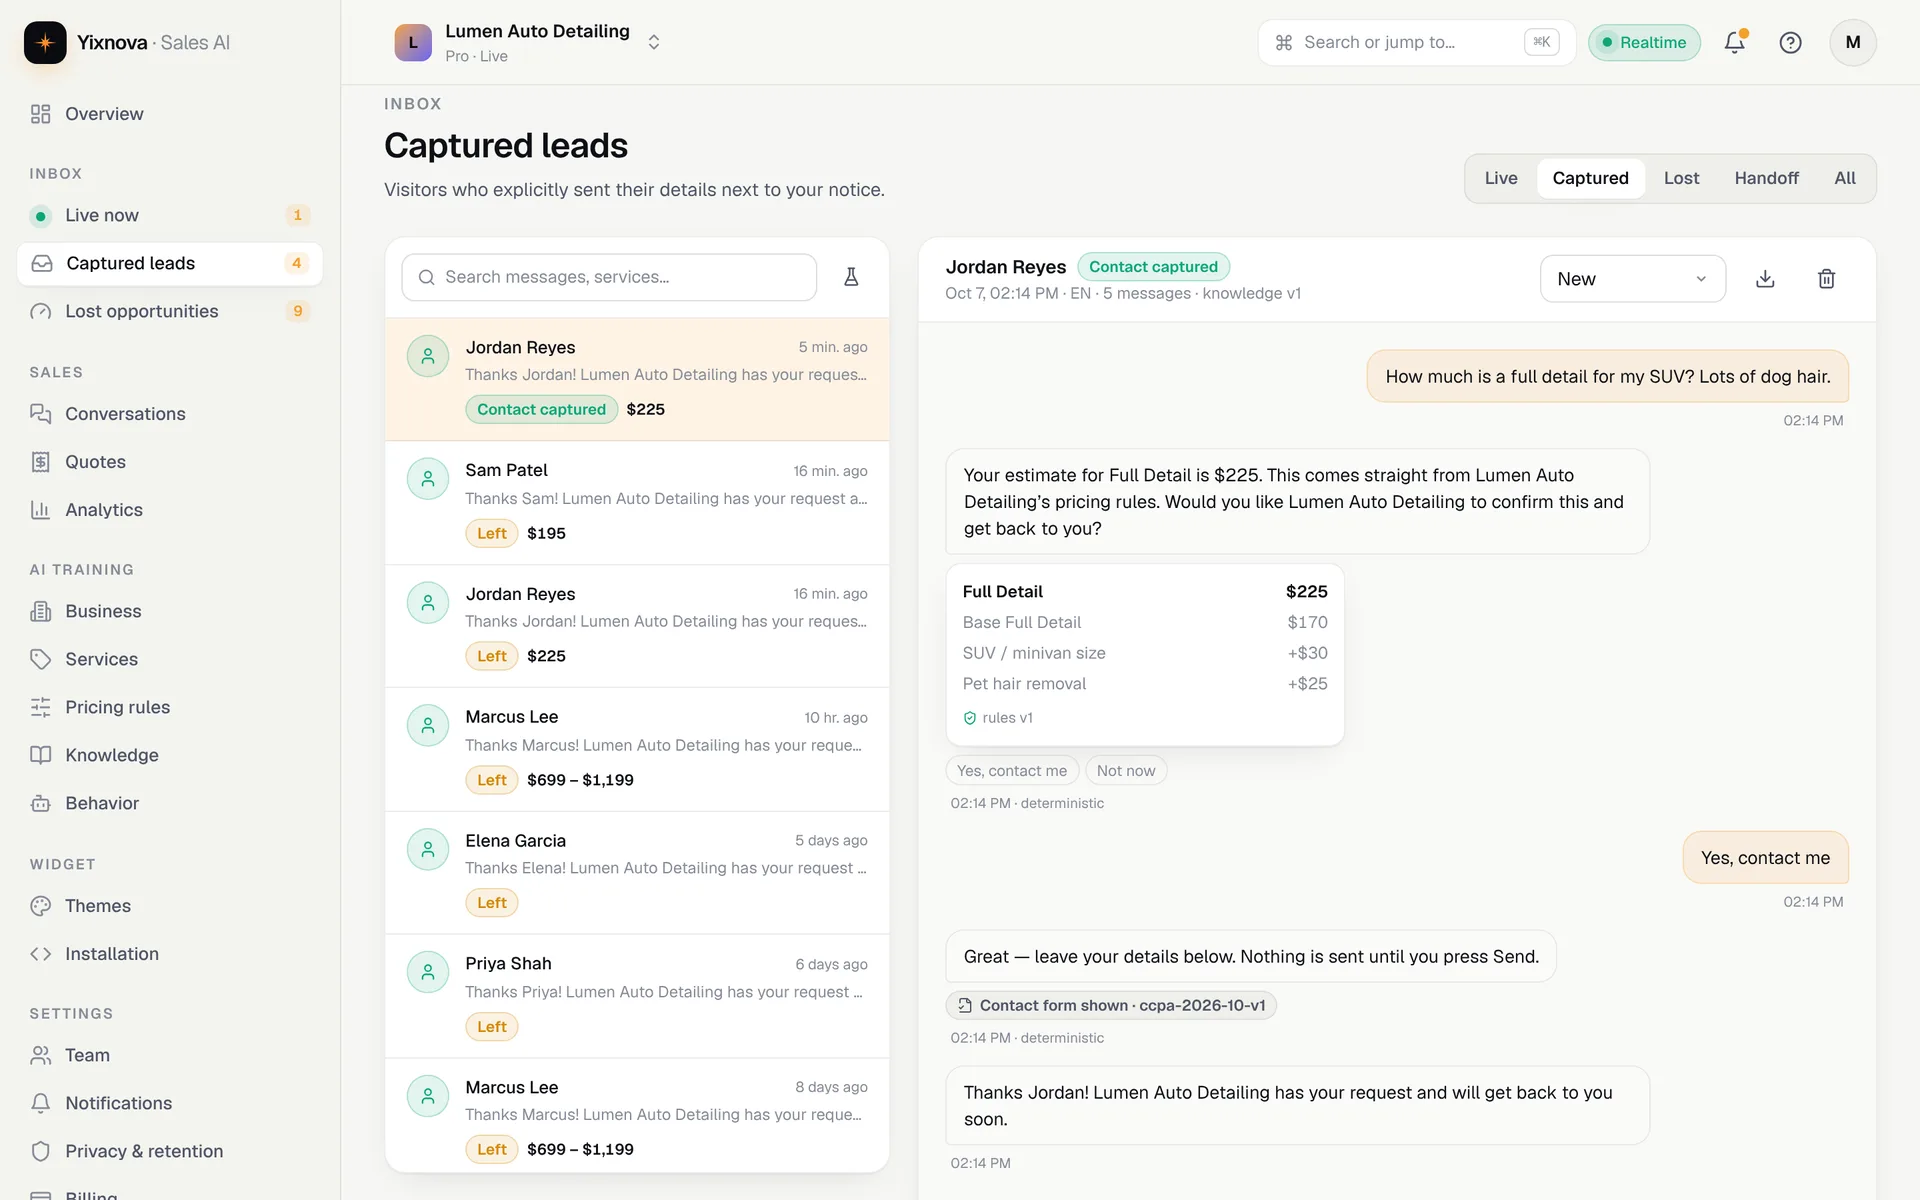Download Jordan Reyes conversation export

coord(1765,279)
